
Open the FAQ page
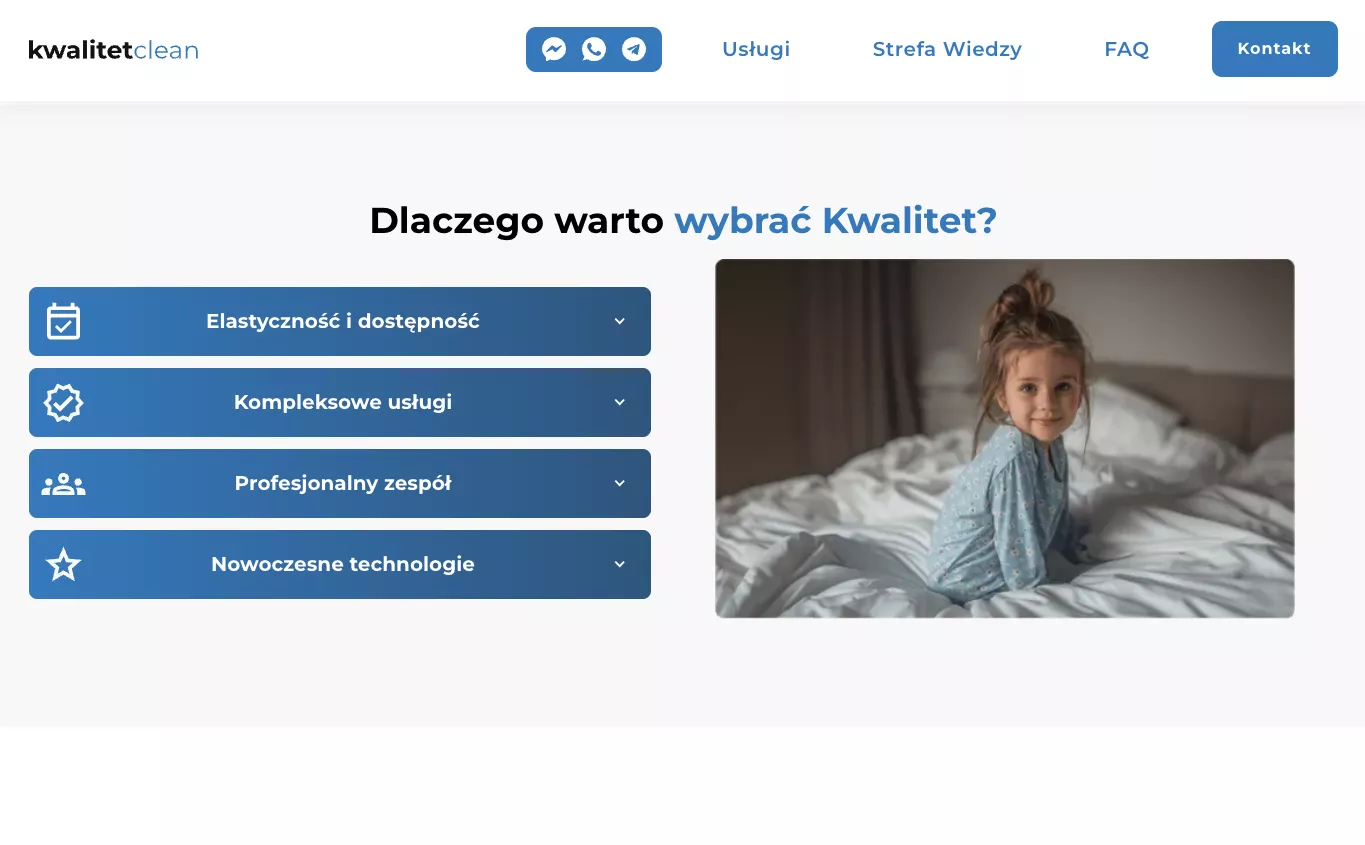1126,49
